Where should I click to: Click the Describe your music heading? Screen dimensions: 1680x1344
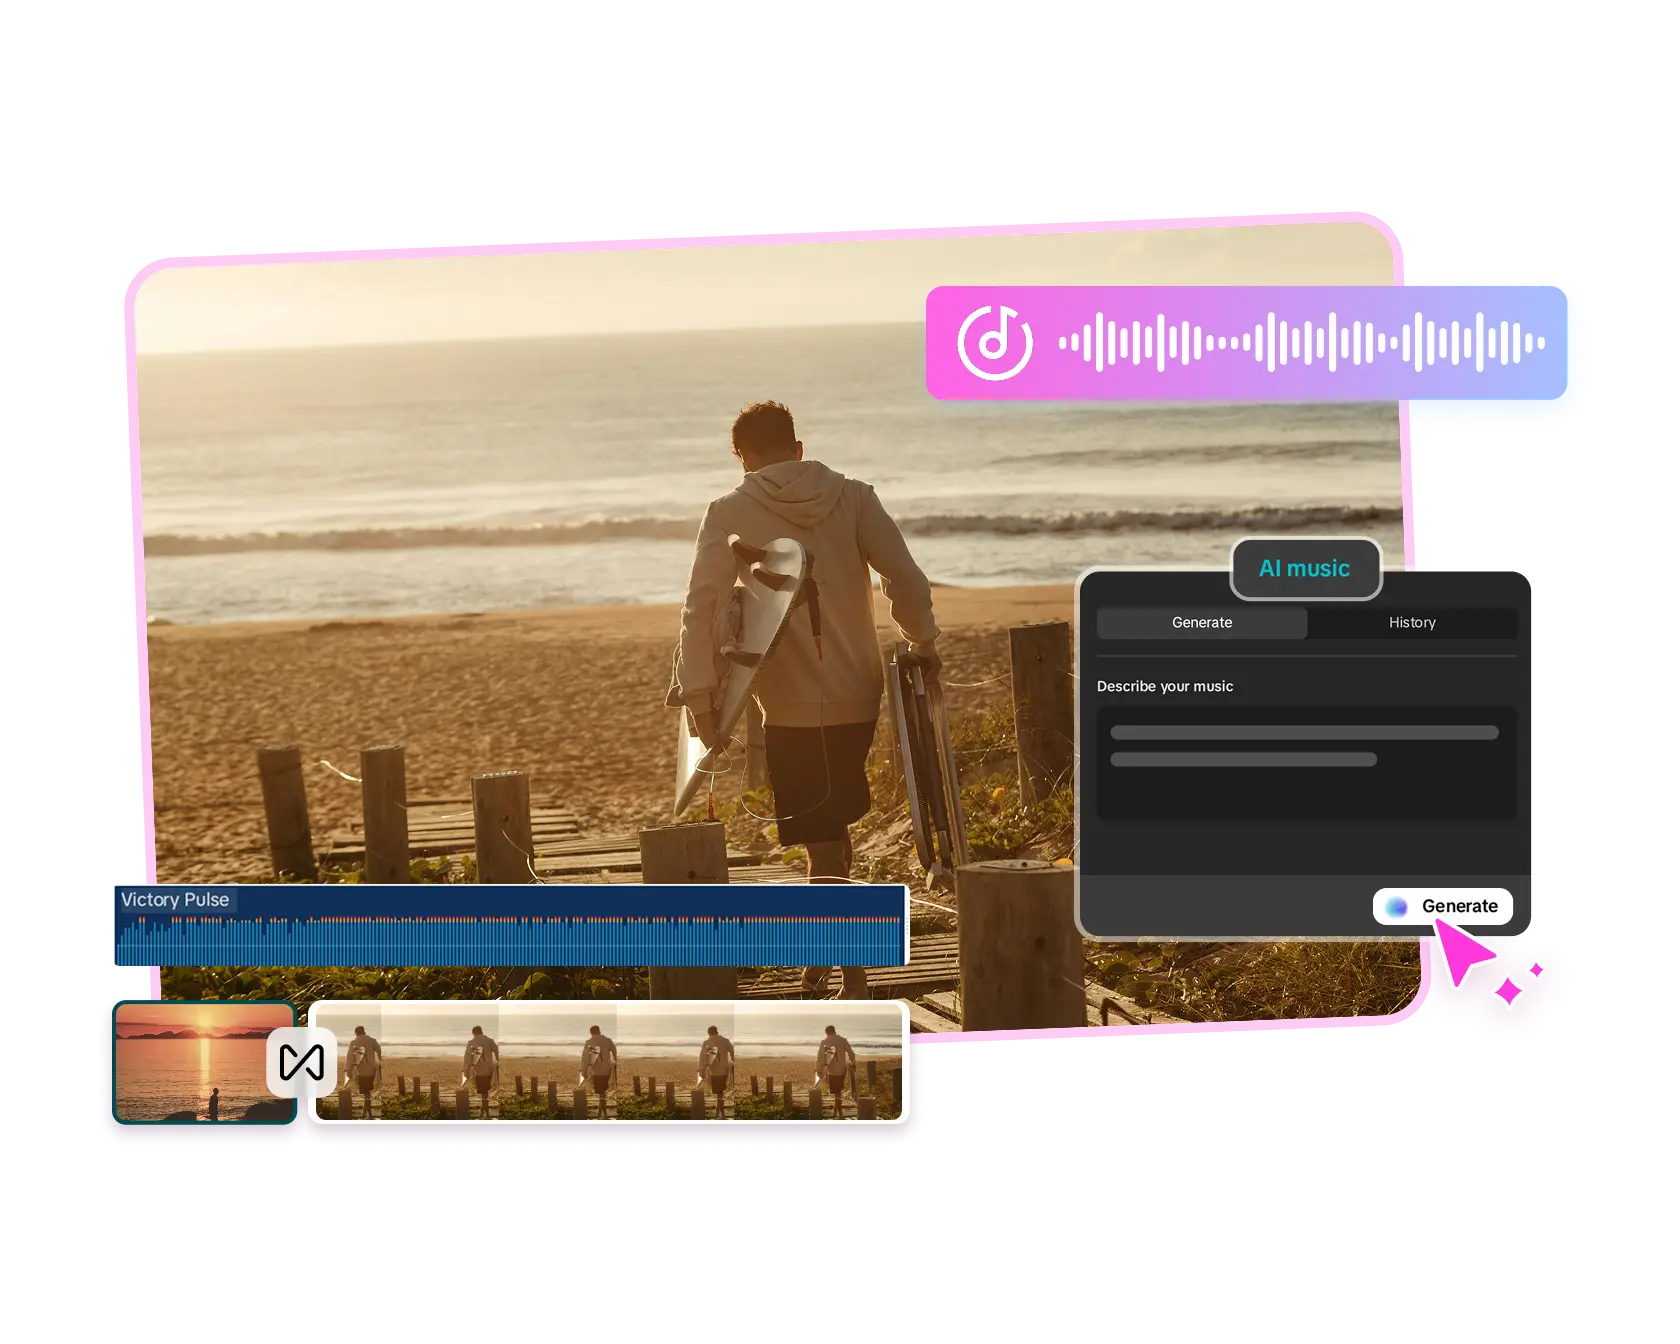(x=1165, y=686)
